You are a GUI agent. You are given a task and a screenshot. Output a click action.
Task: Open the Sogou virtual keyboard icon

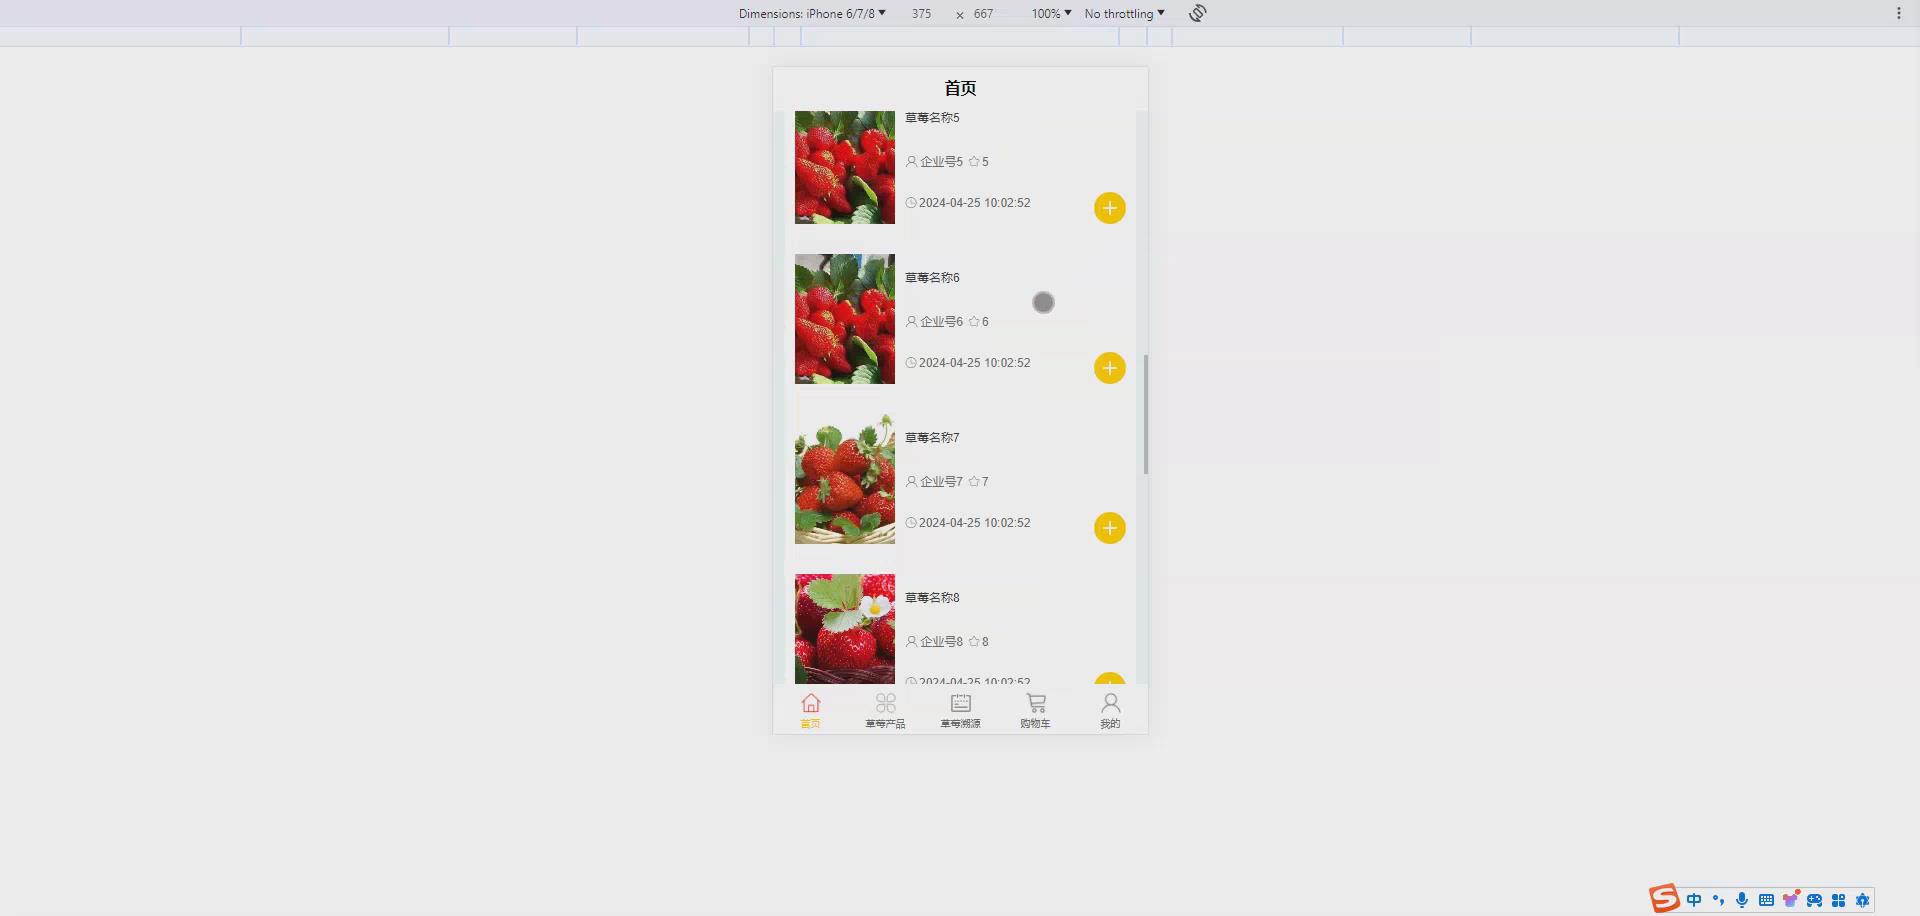point(1766,900)
